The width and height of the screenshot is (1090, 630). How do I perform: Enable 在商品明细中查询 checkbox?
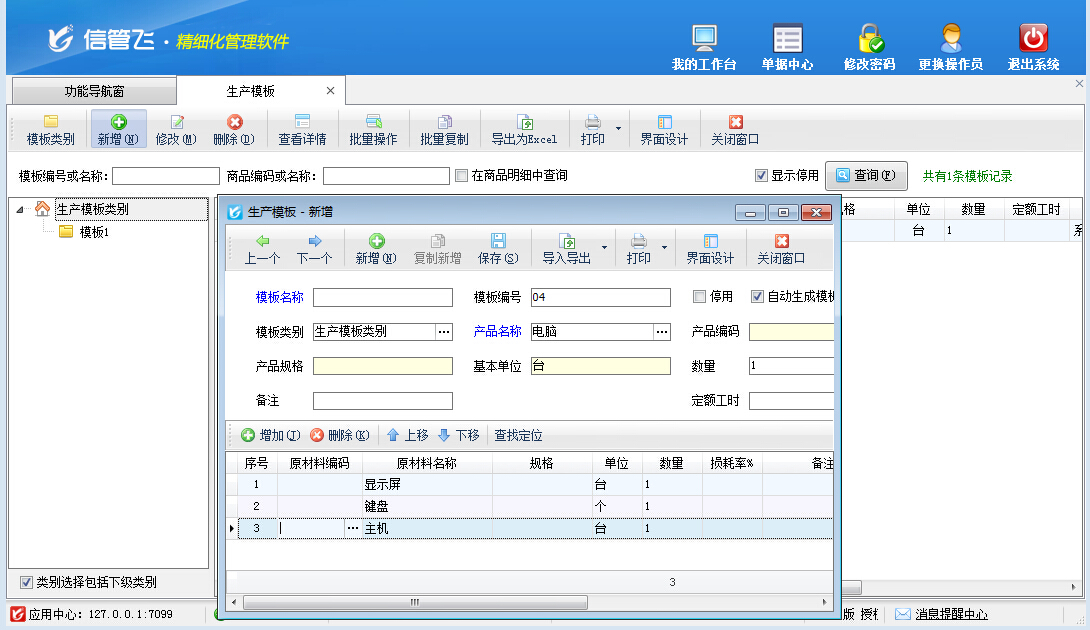[461, 176]
